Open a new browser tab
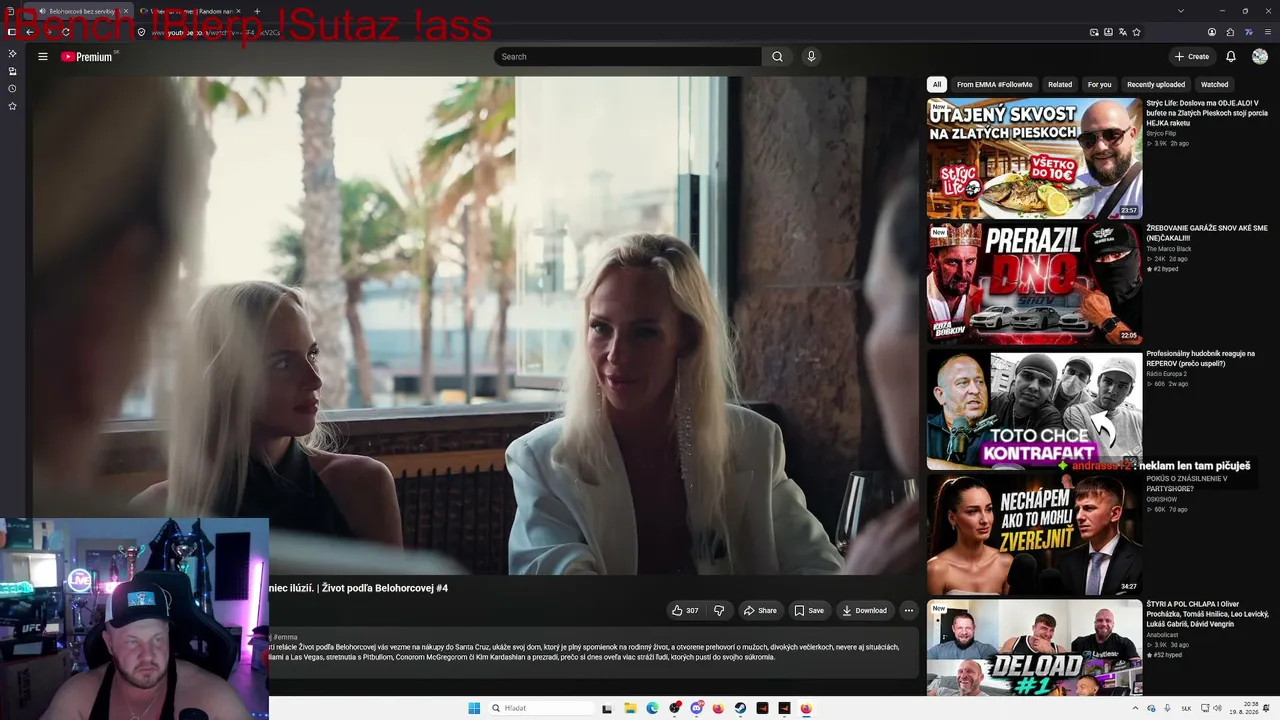 coord(257,11)
